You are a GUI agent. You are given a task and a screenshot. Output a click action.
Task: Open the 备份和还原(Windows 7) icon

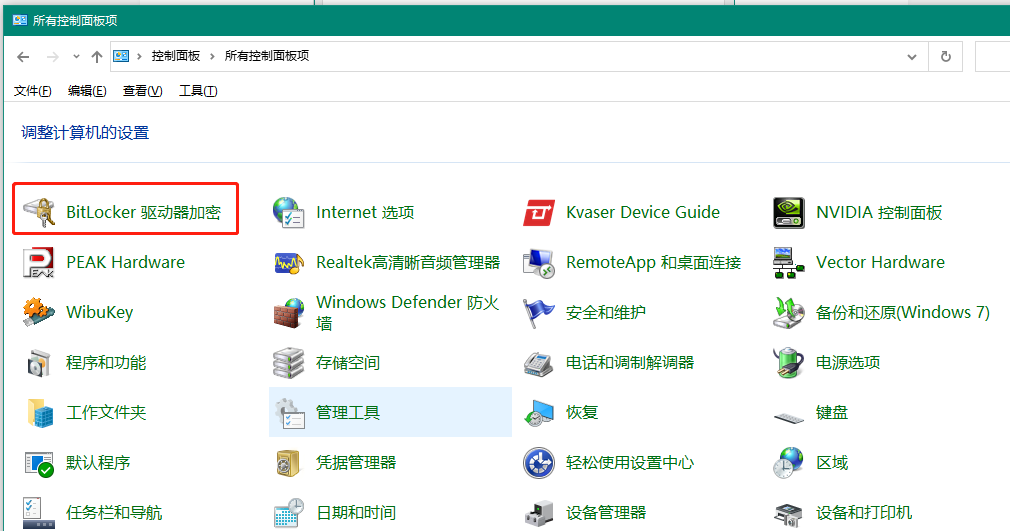pos(788,313)
